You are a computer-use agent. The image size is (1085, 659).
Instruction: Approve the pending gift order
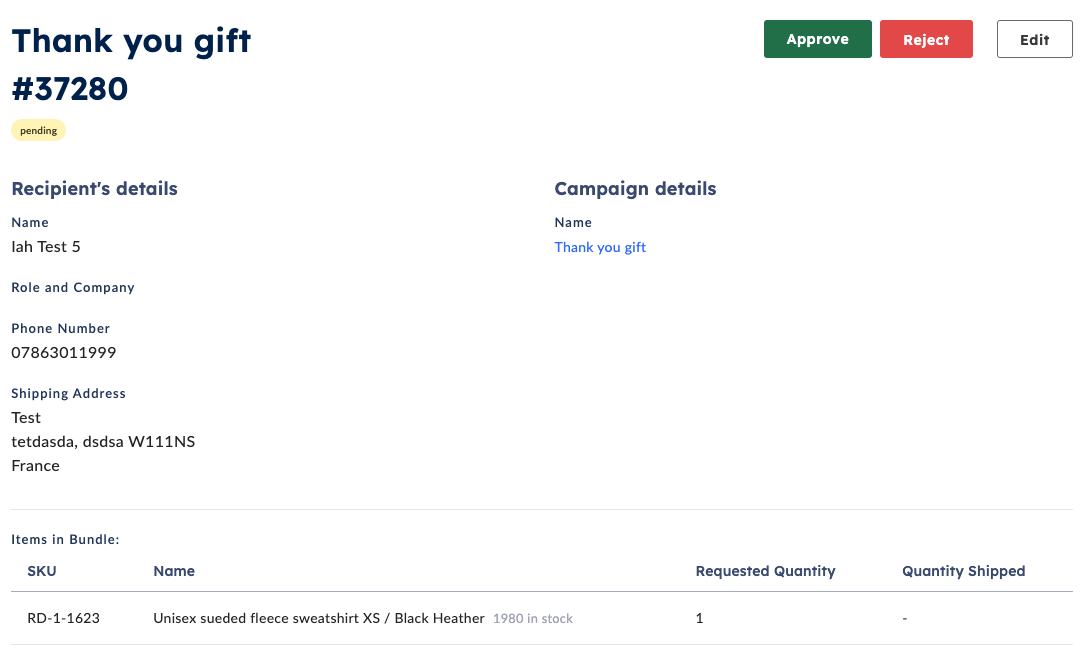(x=817, y=39)
